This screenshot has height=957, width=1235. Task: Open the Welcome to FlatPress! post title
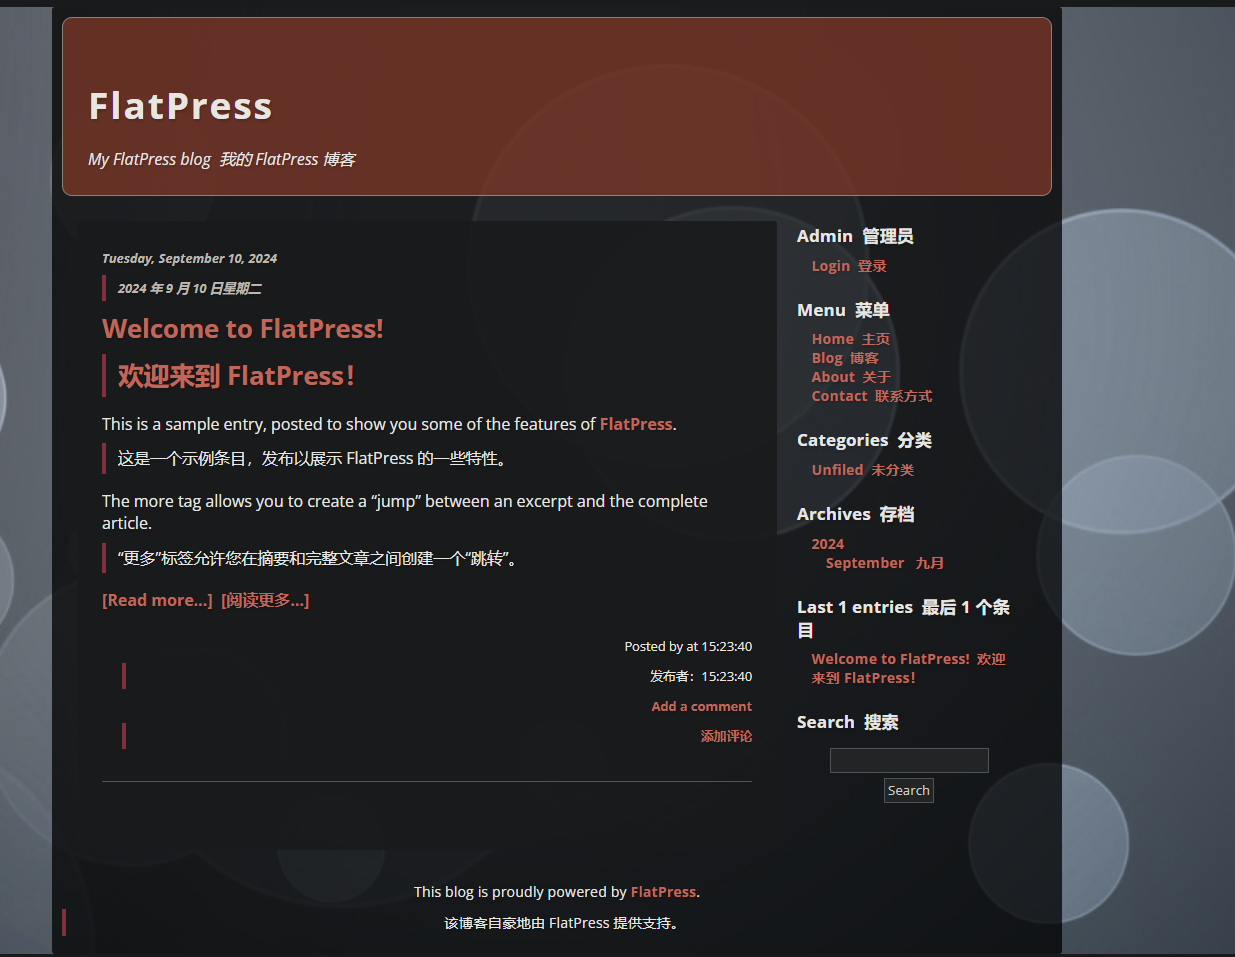click(x=242, y=329)
